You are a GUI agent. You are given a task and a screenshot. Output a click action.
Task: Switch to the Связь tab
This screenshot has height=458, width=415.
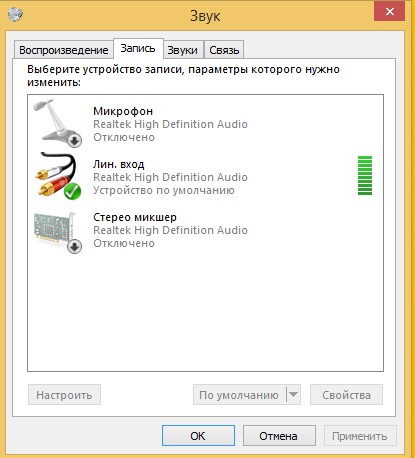[224, 50]
